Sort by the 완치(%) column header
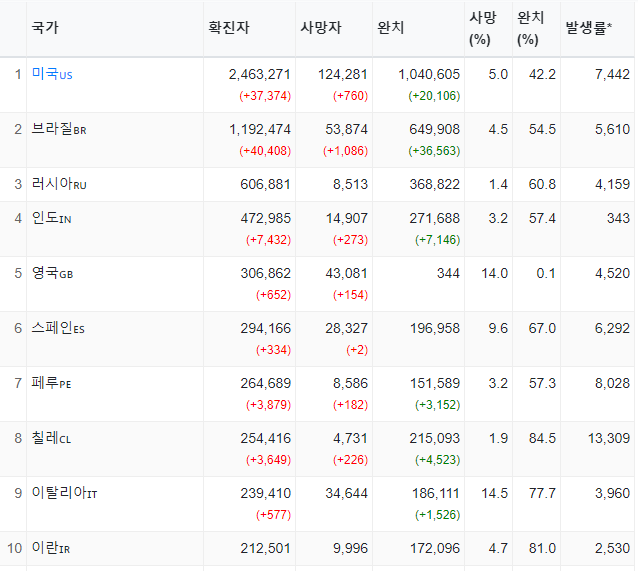 tap(530, 28)
